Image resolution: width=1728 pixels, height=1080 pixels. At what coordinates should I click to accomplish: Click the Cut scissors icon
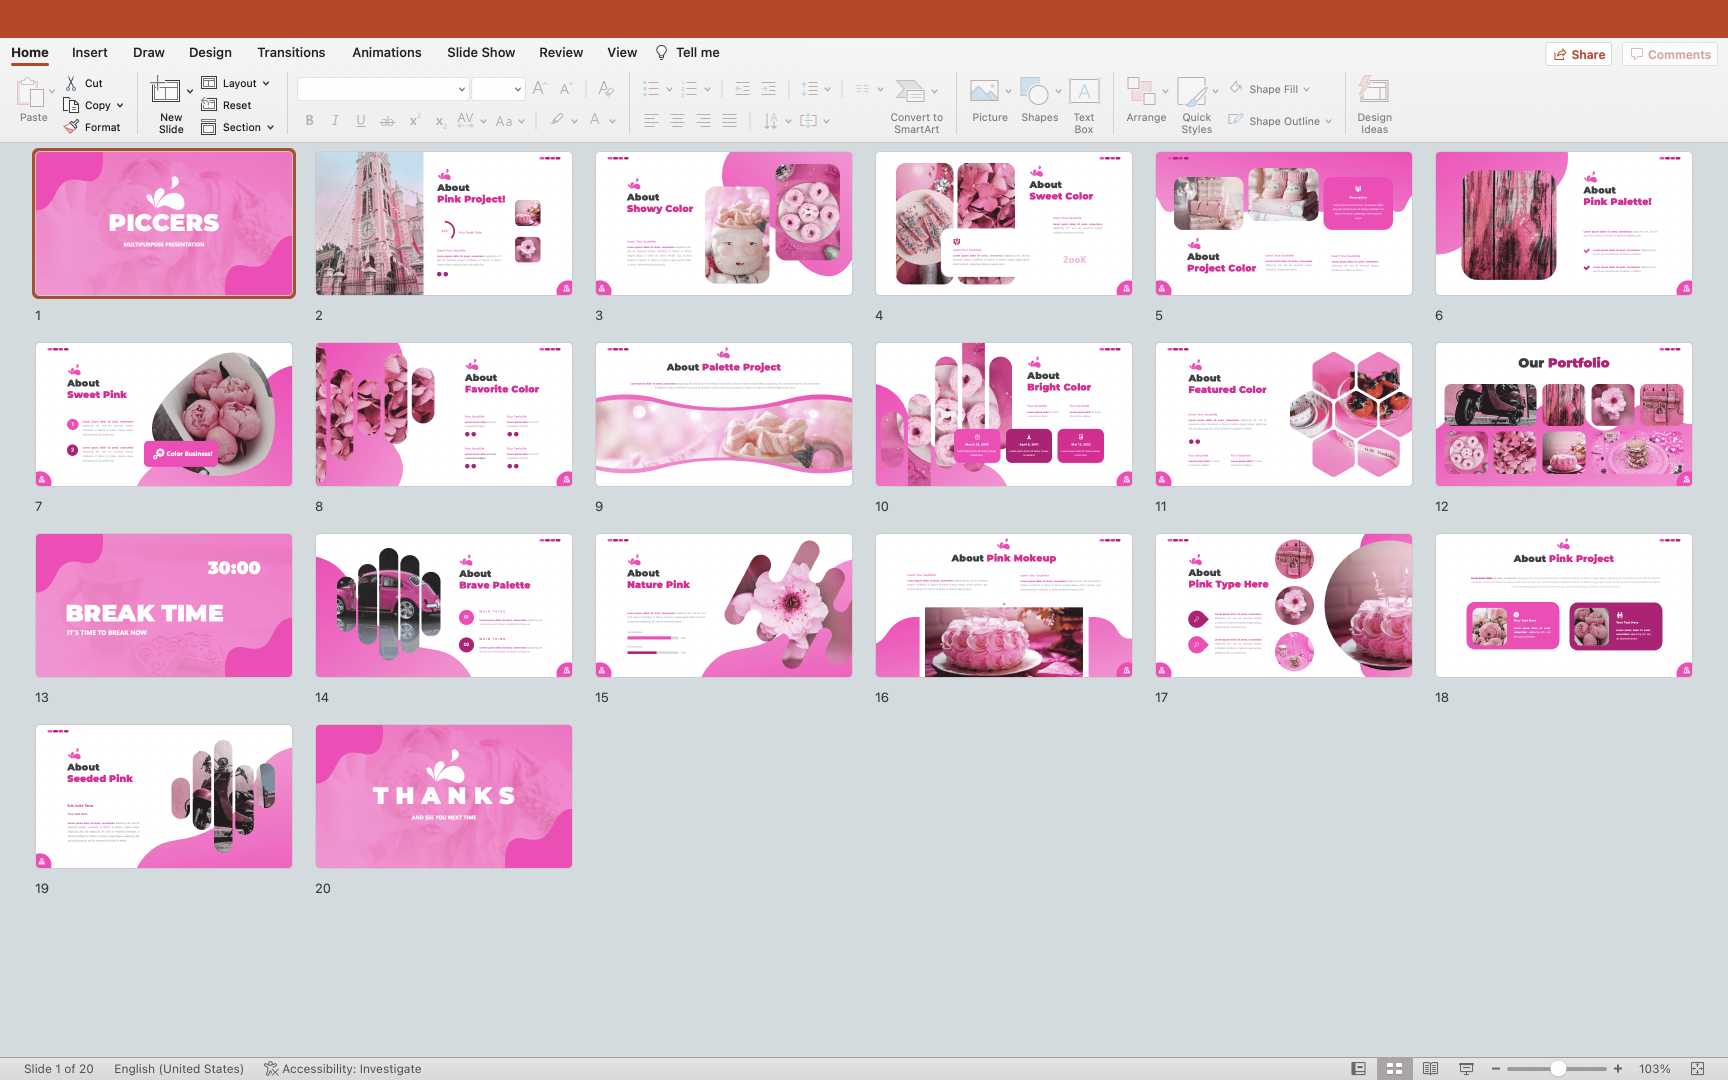tap(71, 83)
